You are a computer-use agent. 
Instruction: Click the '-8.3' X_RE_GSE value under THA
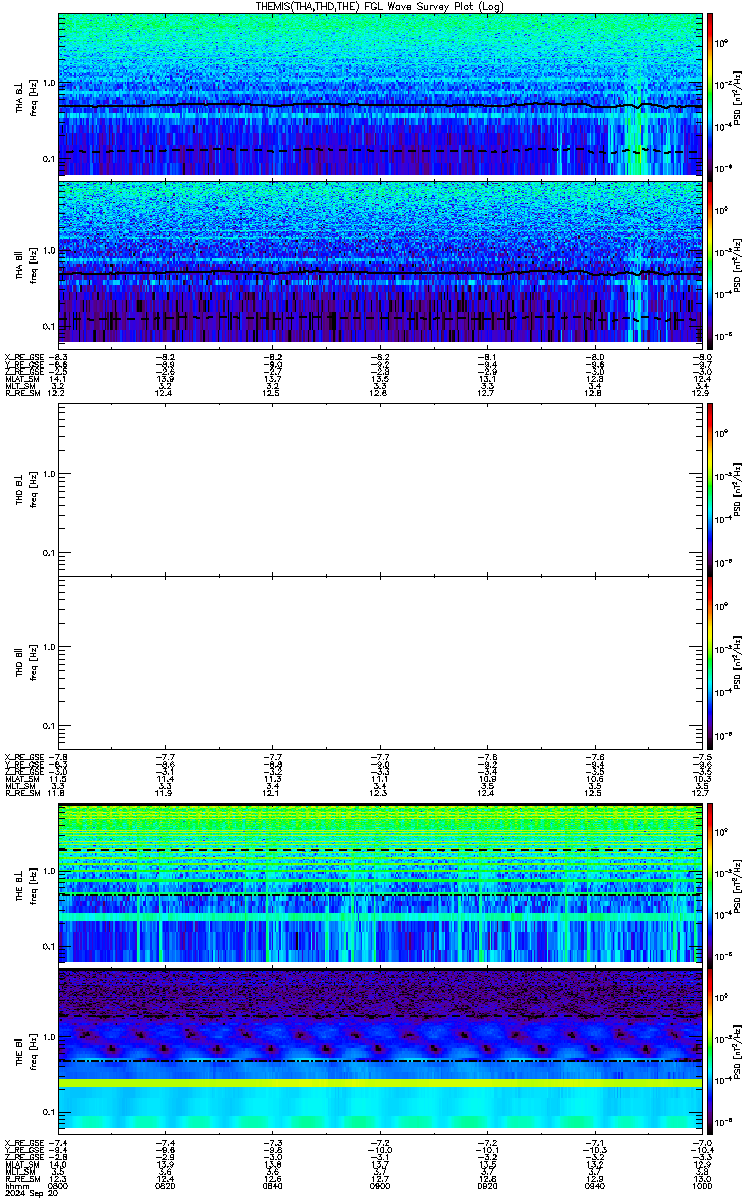59,357
